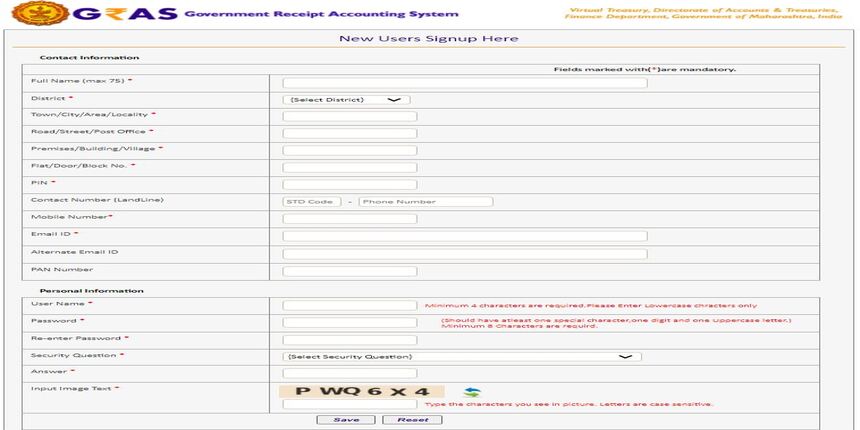Click the captcha case sensitive hint text
Viewport: 860px width, 430px height.
569,404
